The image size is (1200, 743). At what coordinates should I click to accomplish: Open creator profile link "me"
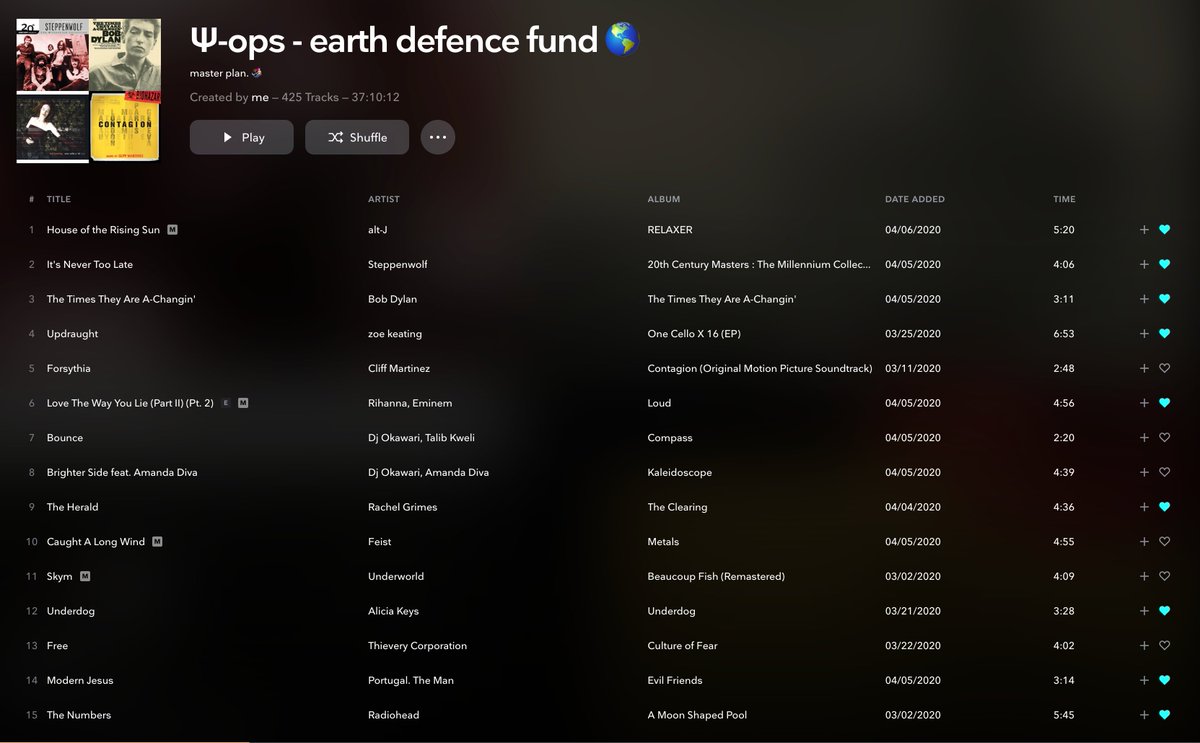(x=260, y=97)
